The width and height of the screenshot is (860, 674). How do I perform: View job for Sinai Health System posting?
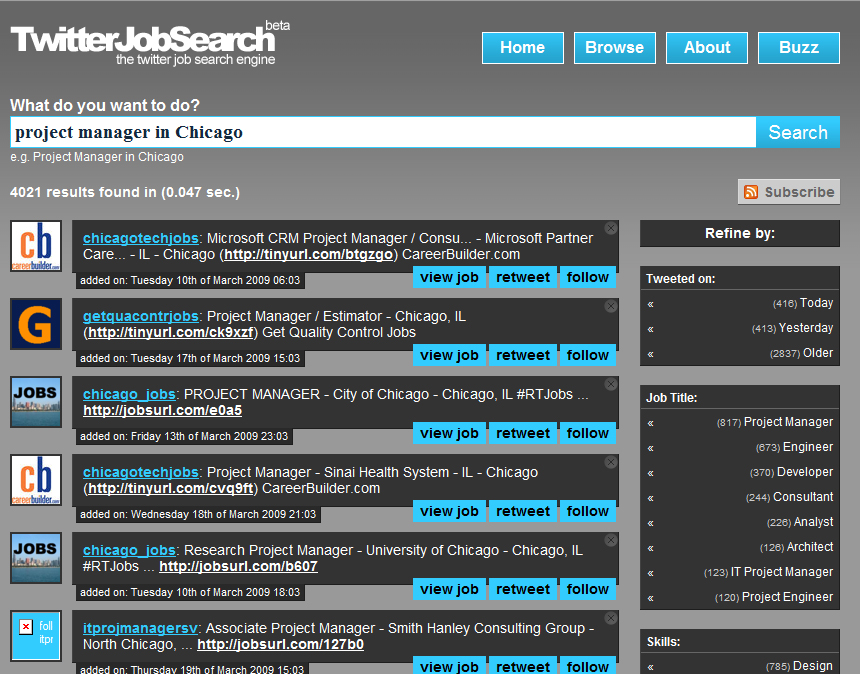pyautogui.click(x=449, y=511)
